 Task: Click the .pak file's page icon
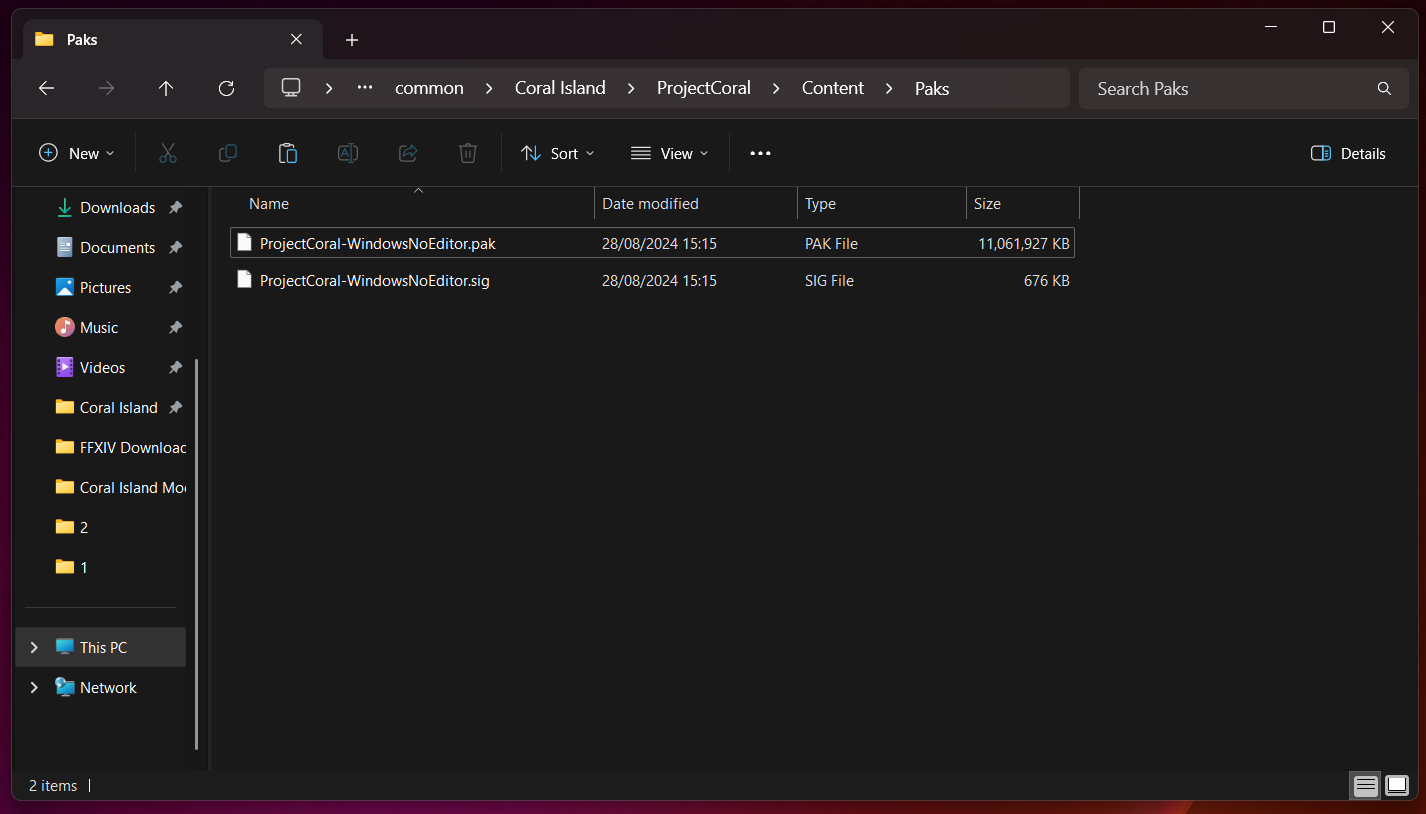(x=244, y=242)
